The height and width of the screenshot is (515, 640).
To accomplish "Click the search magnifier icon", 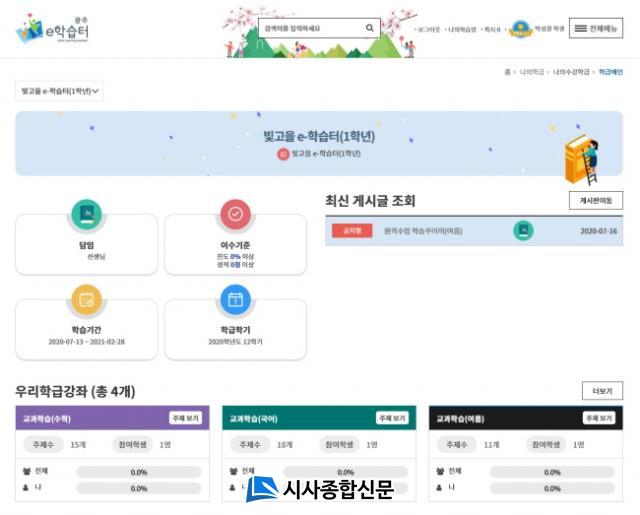I will pos(369,28).
